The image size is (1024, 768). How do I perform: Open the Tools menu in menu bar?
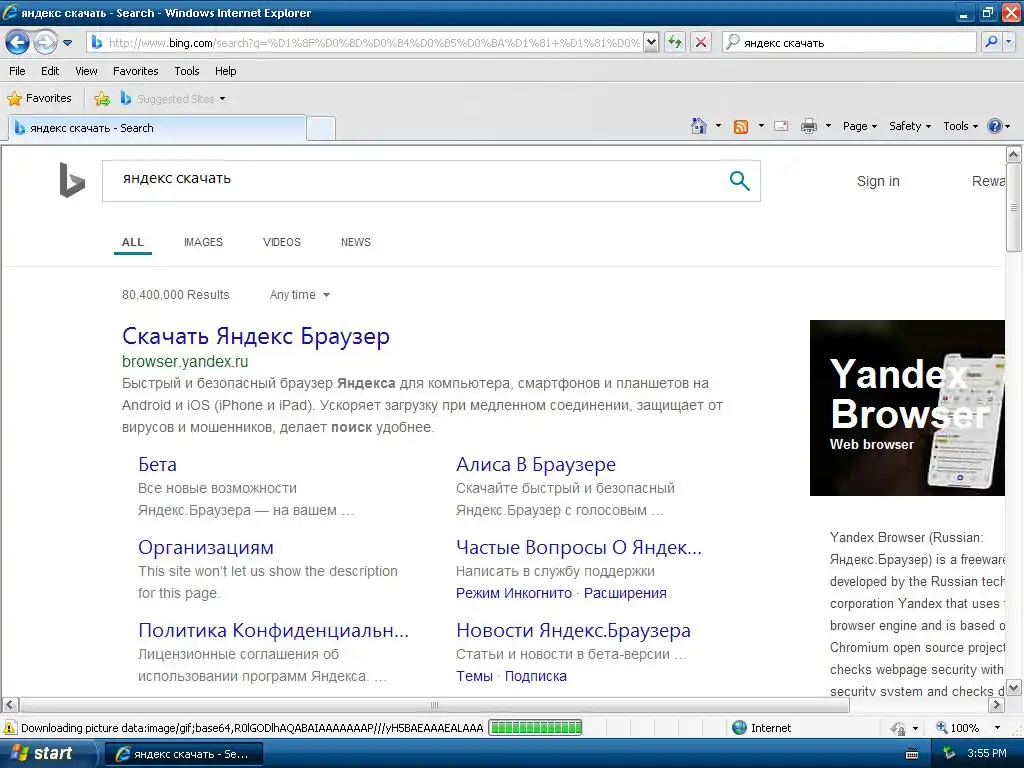point(187,71)
